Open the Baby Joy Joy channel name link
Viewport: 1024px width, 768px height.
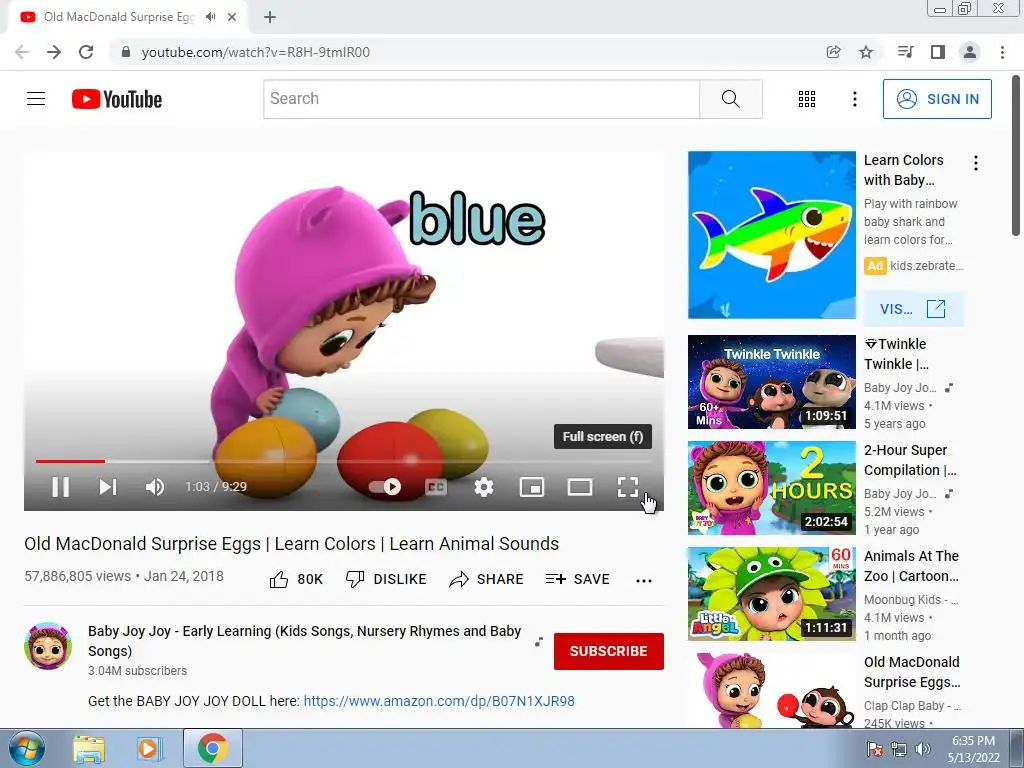click(x=304, y=641)
